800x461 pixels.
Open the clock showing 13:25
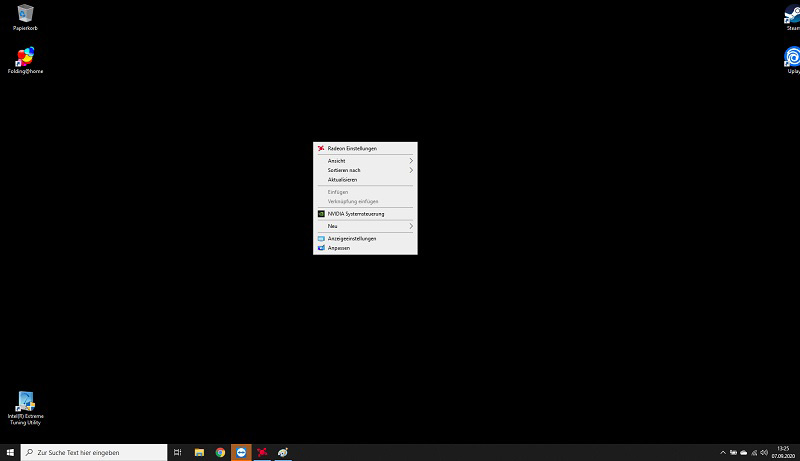783,452
